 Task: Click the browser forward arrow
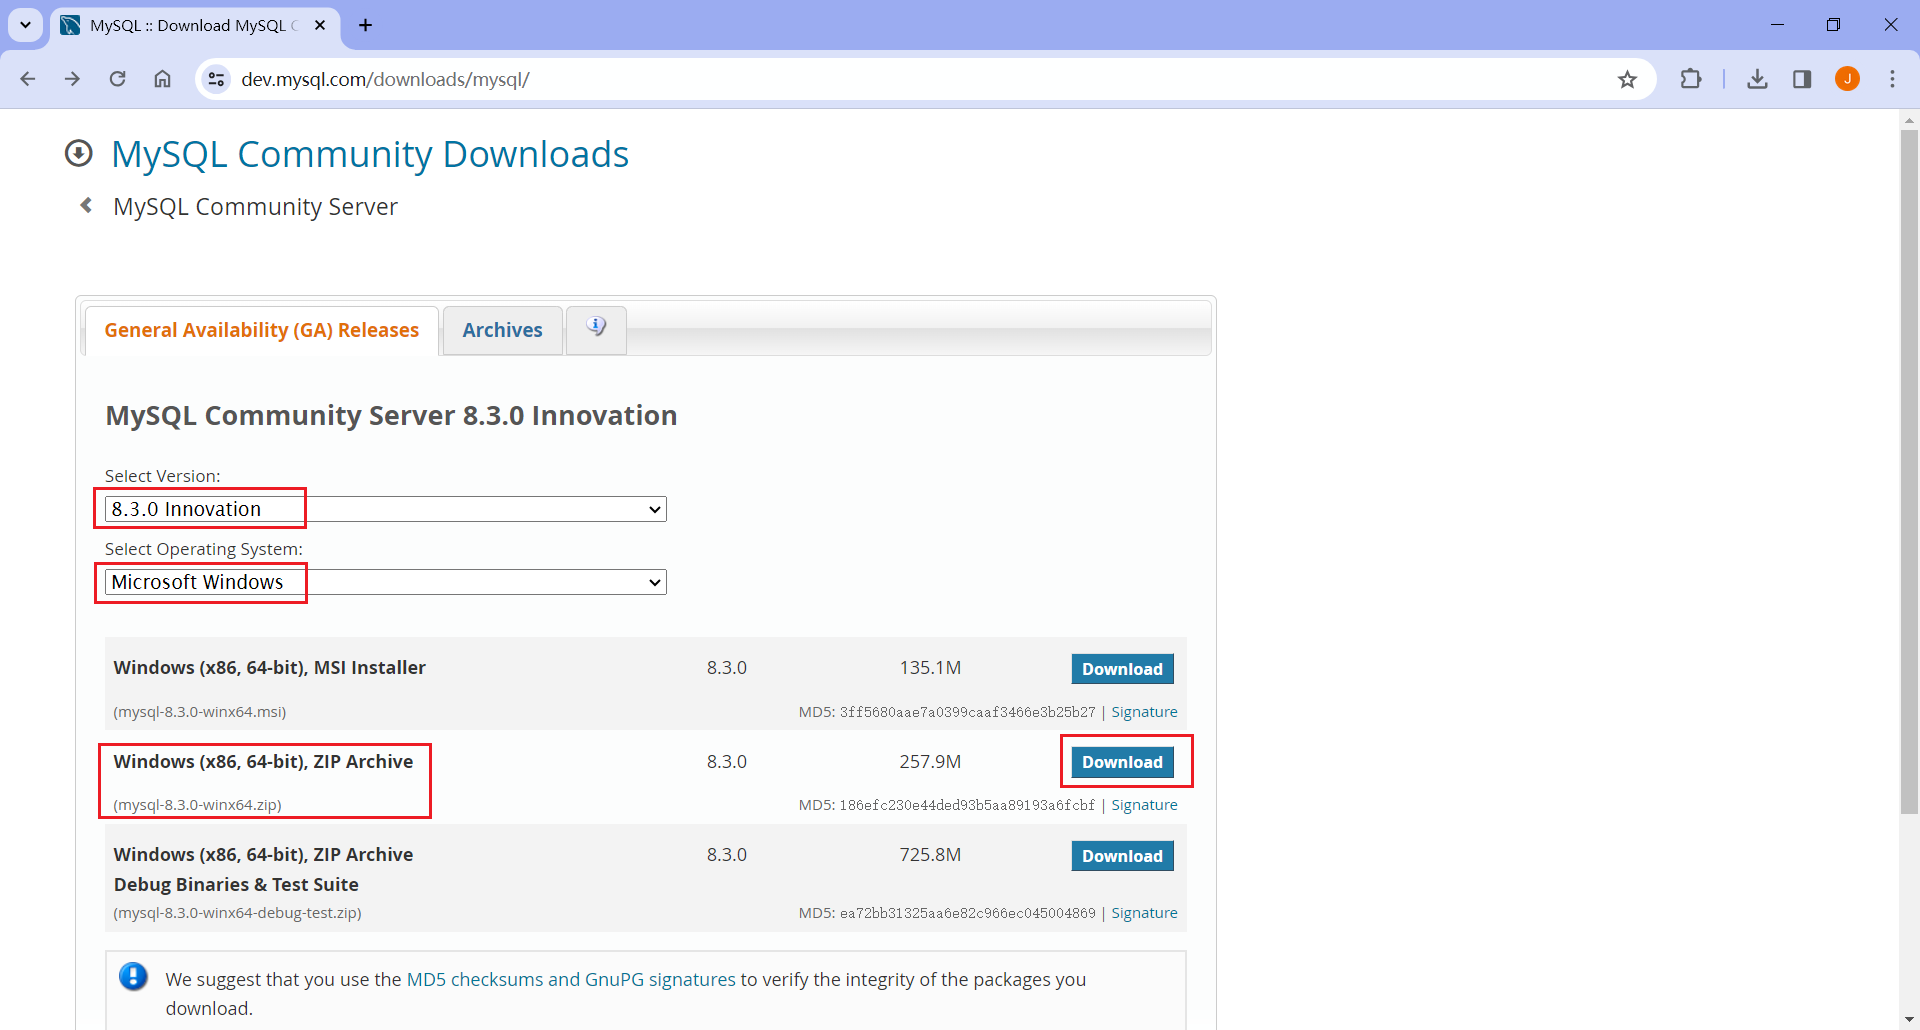pos(72,79)
